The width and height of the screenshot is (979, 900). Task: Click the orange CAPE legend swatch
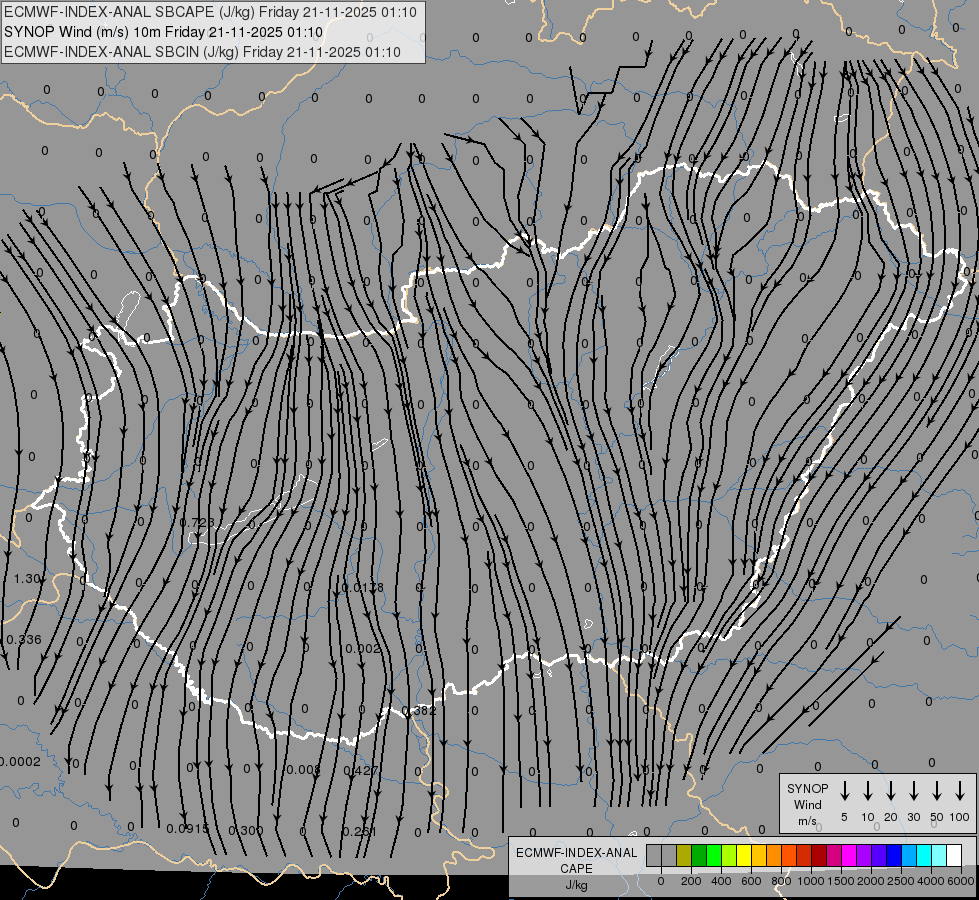[774, 855]
